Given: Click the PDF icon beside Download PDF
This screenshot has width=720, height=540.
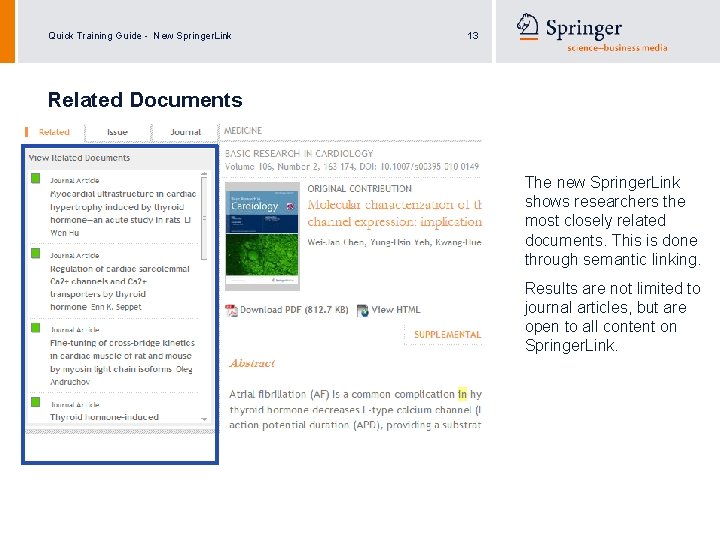Looking at the screenshot, I should pyautogui.click(x=231, y=310).
